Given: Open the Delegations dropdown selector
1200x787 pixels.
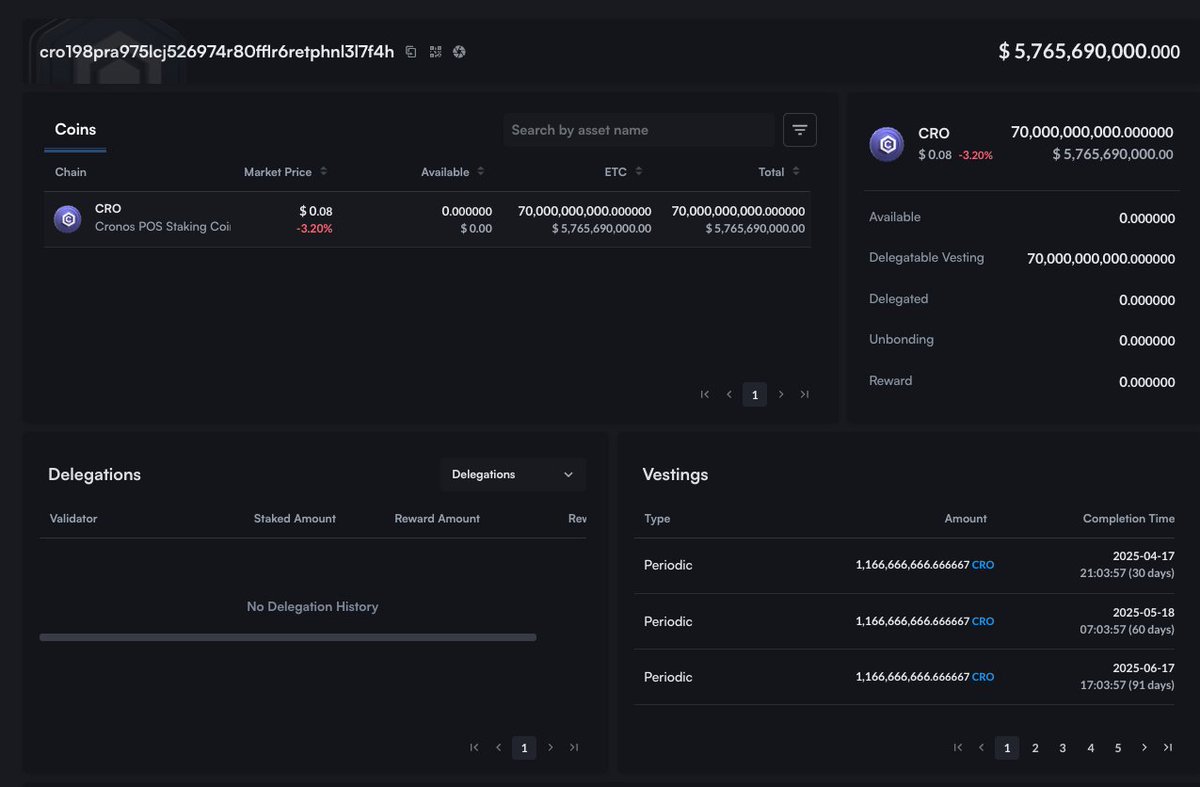Looking at the screenshot, I should pyautogui.click(x=513, y=474).
